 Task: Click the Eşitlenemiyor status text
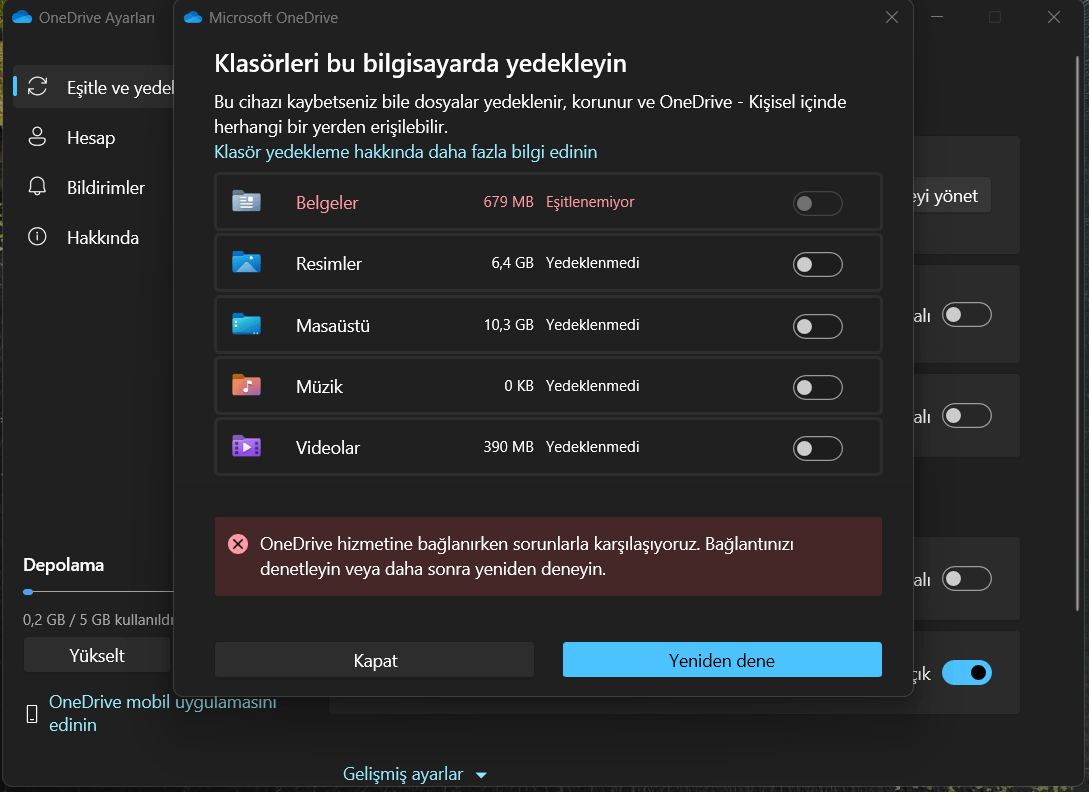[x=590, y=201]
